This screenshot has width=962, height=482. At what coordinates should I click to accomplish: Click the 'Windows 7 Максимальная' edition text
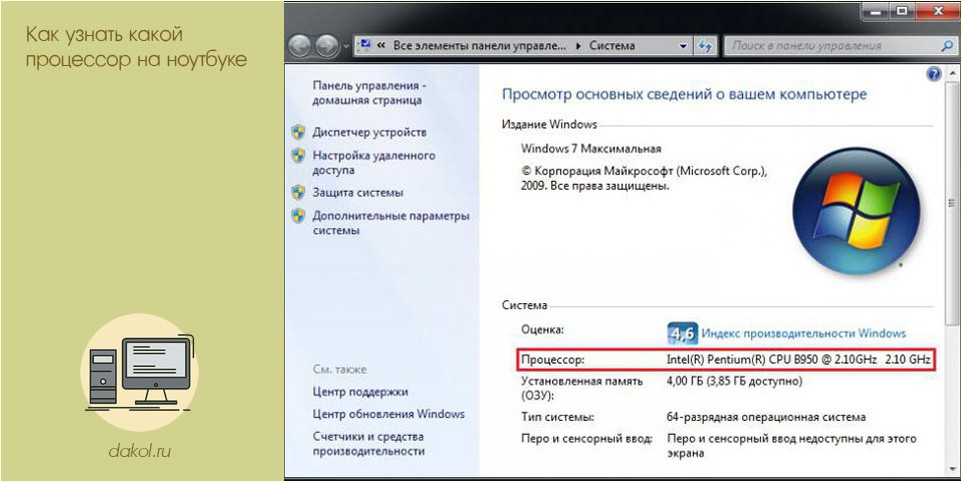coord(591,148)
